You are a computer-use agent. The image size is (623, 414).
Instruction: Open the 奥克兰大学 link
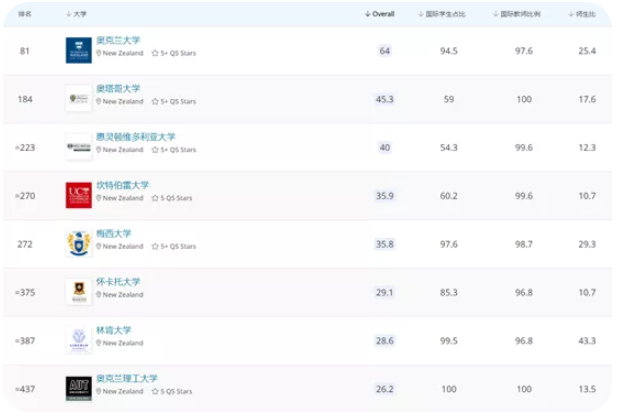118,40
